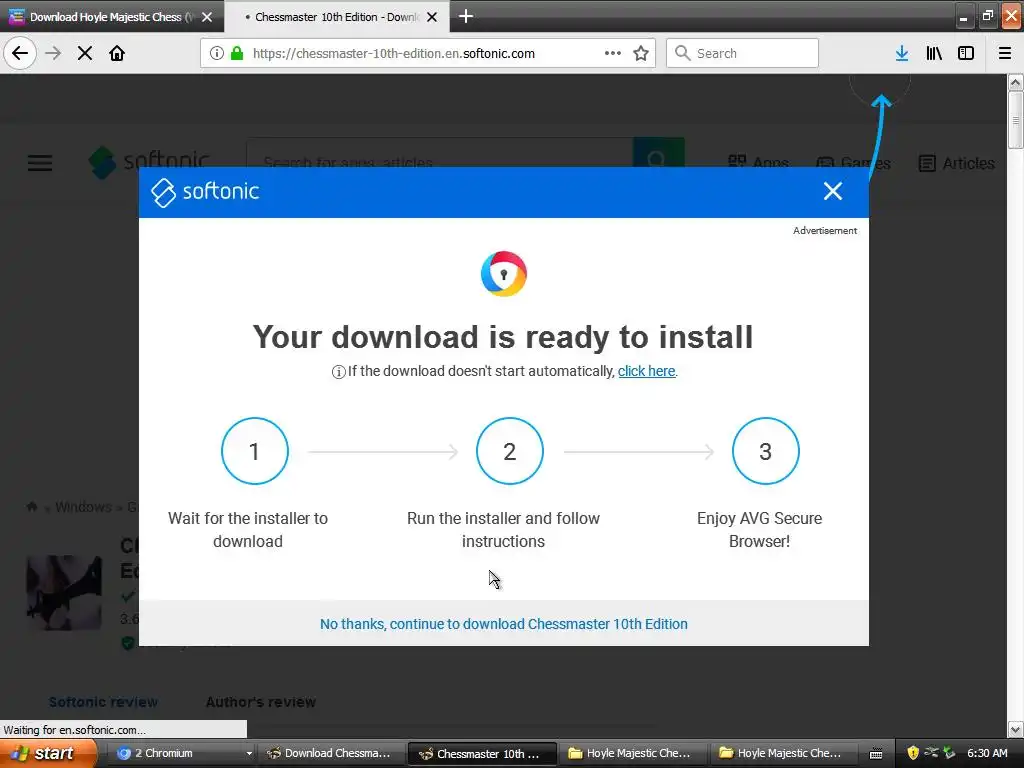Open the Softonic review tab
Image resolution: width=1024 pixels, height=768 pixels.
tap(103, 702)
